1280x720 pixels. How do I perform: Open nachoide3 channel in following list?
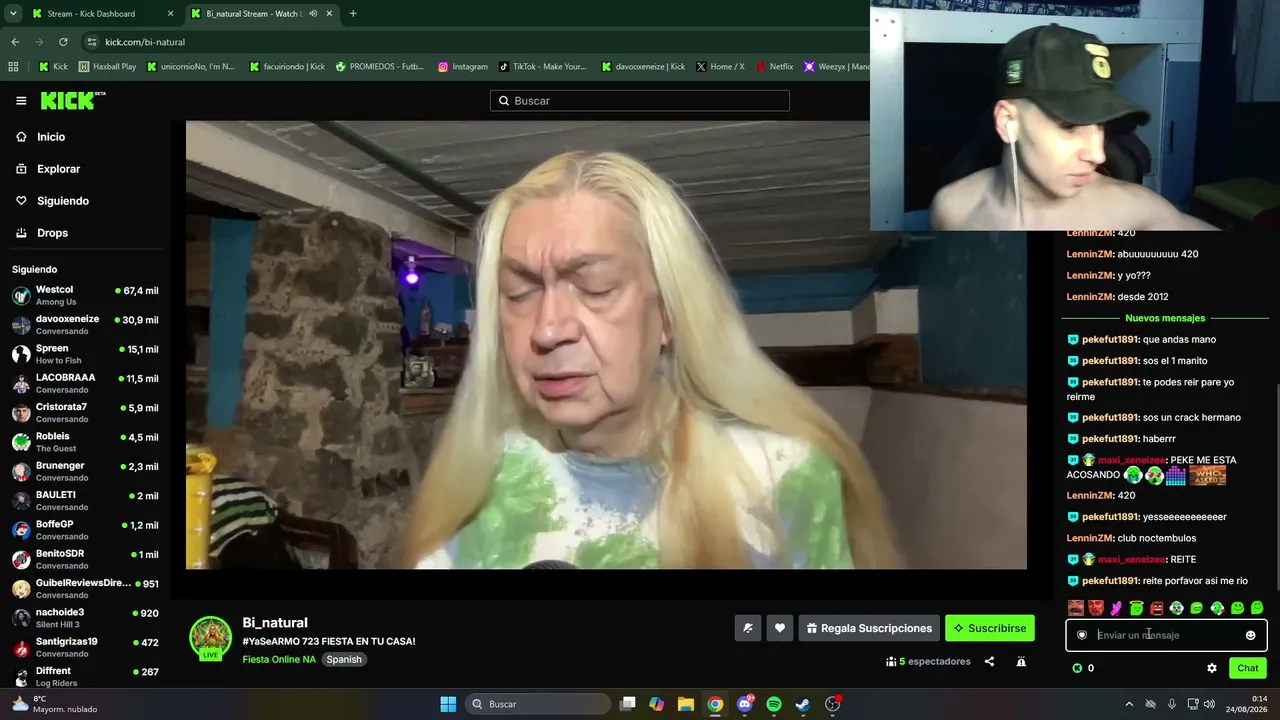click(x=85, y=617)
